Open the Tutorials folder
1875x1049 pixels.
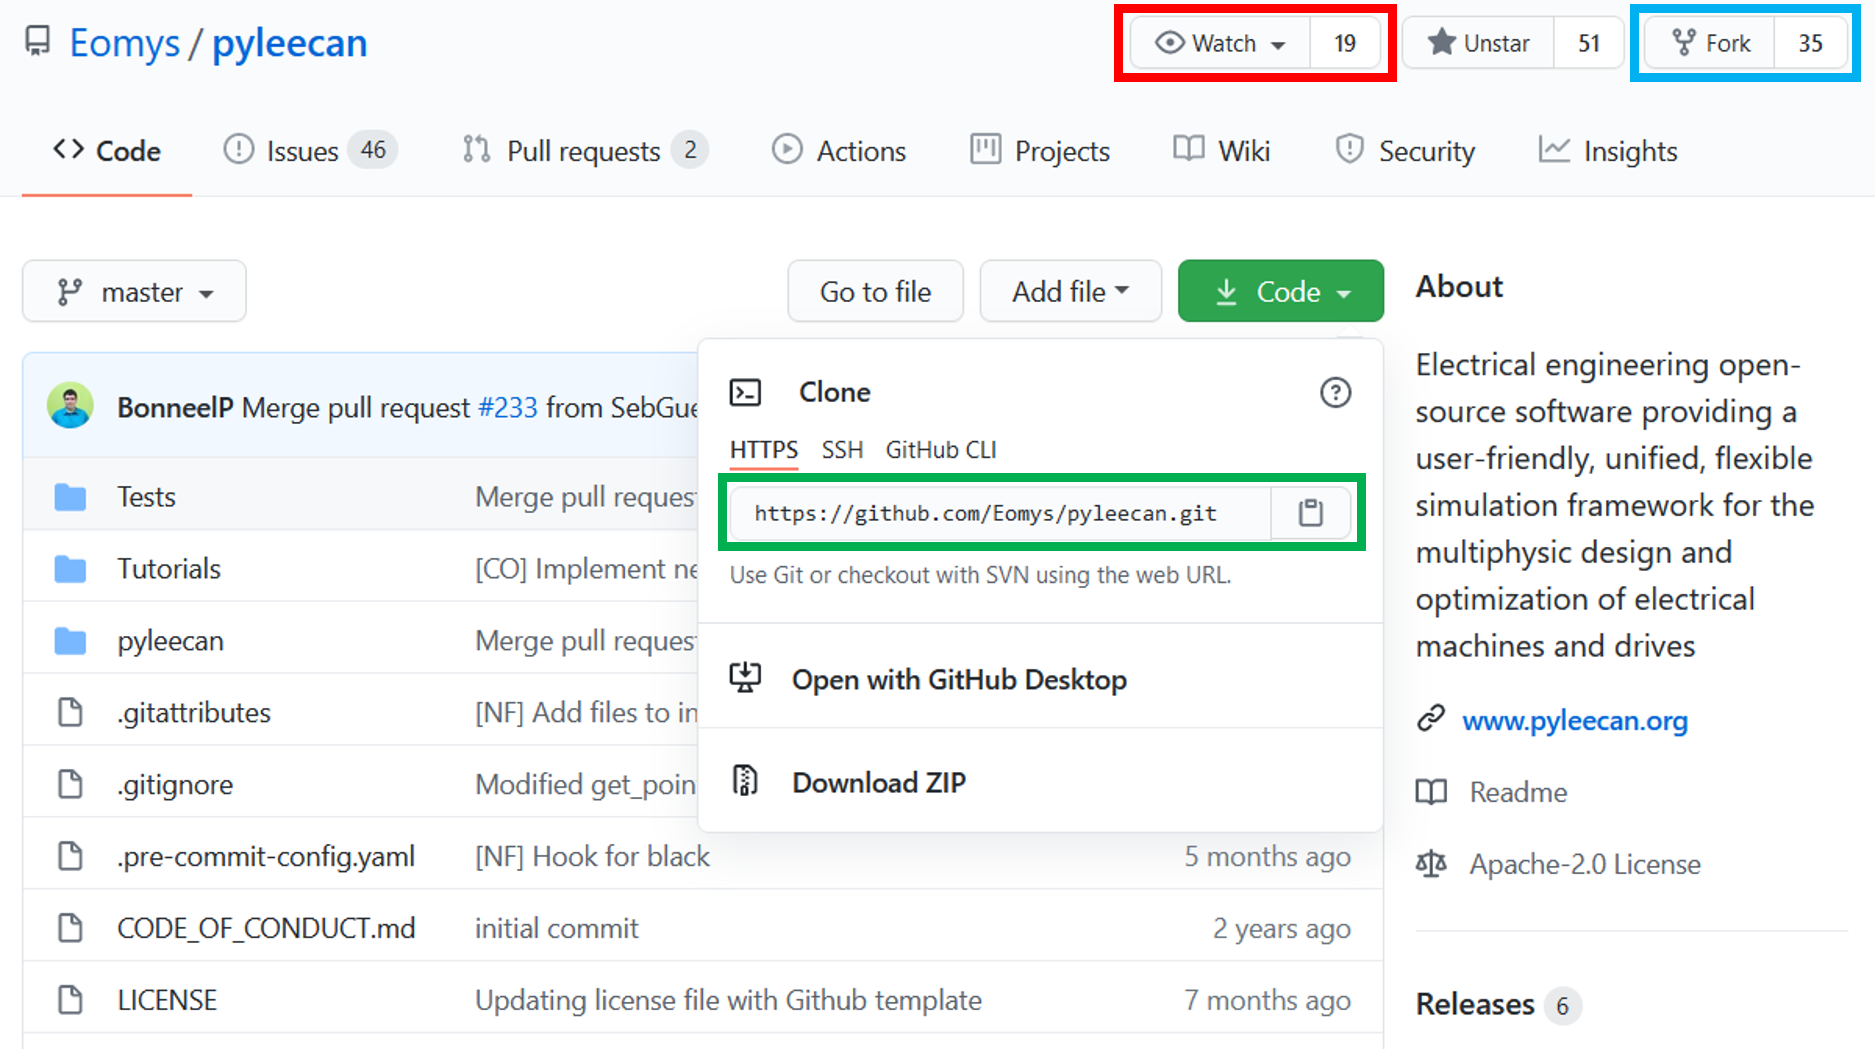[169, 569]
